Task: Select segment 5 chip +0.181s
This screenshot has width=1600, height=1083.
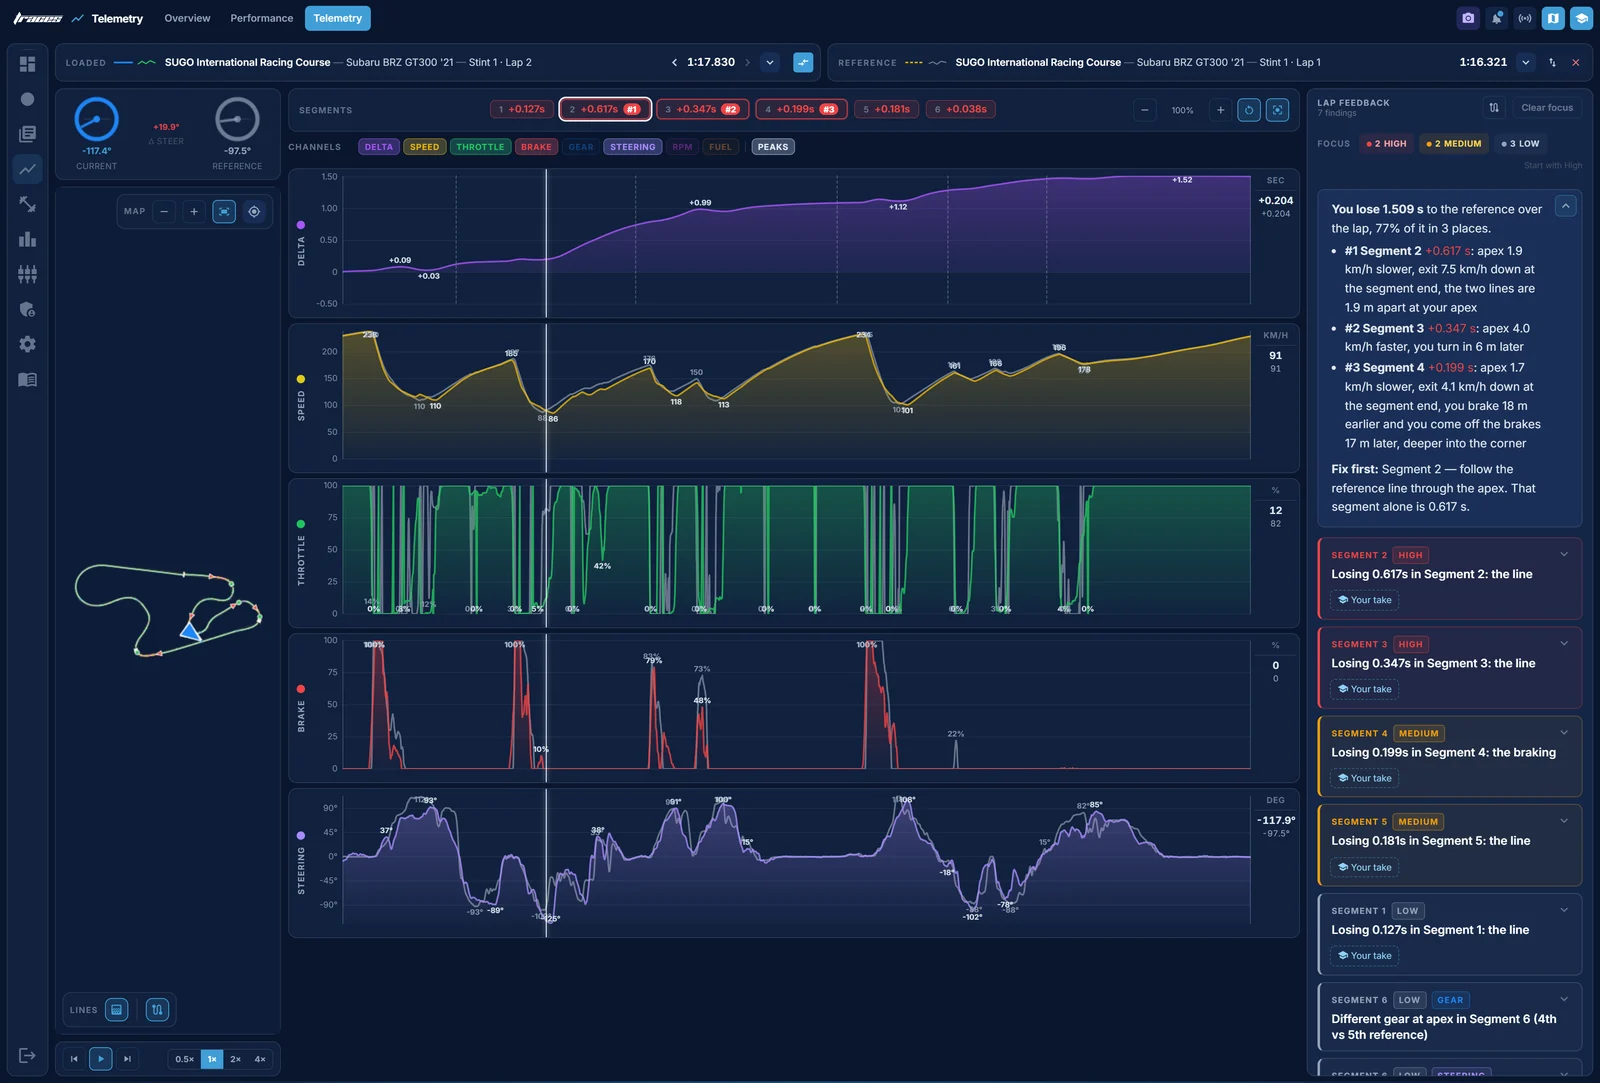Action: coord(888,109)
